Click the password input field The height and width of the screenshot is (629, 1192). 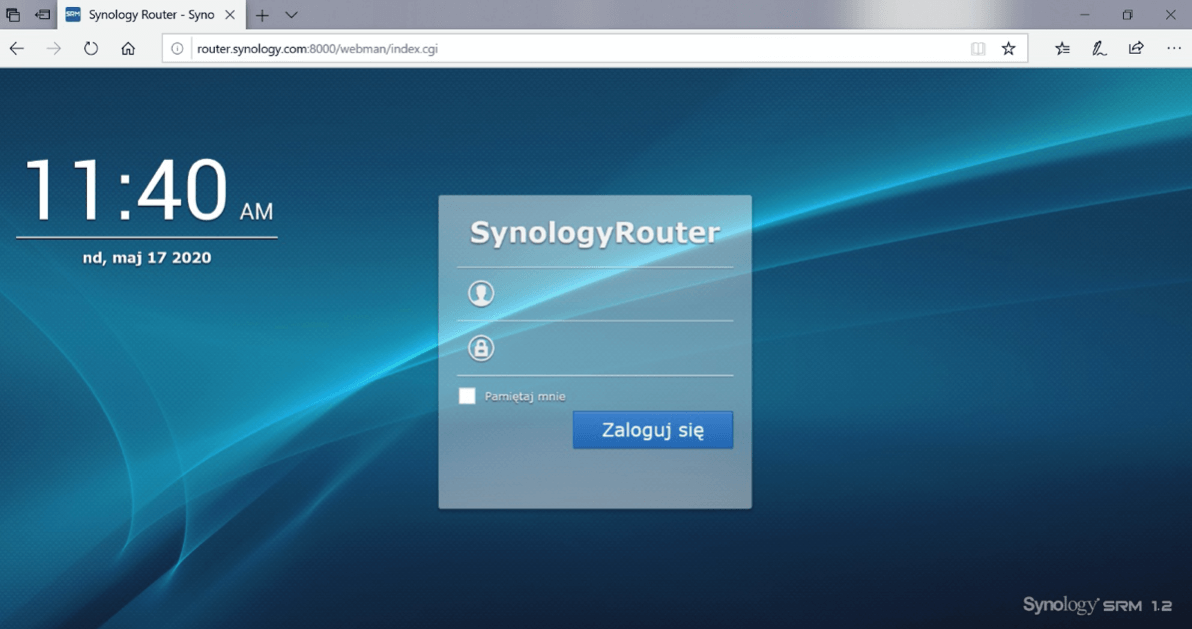click(x=610, y=348)
